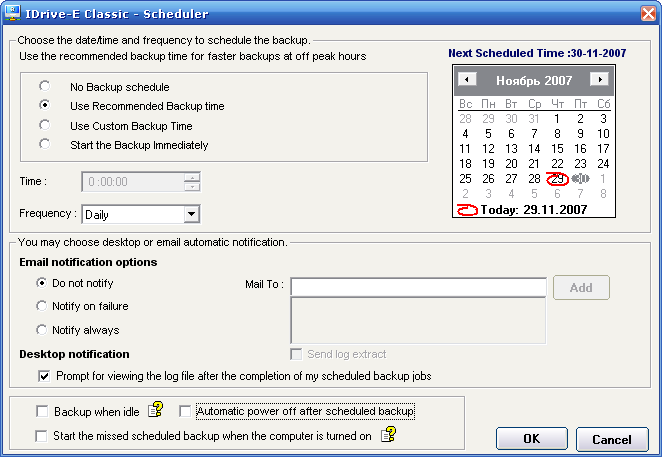Viewport: 662px width, 457px height.
Task: Click Today: 29.11.2007 in calendar
Action: [x=534, y=209]
